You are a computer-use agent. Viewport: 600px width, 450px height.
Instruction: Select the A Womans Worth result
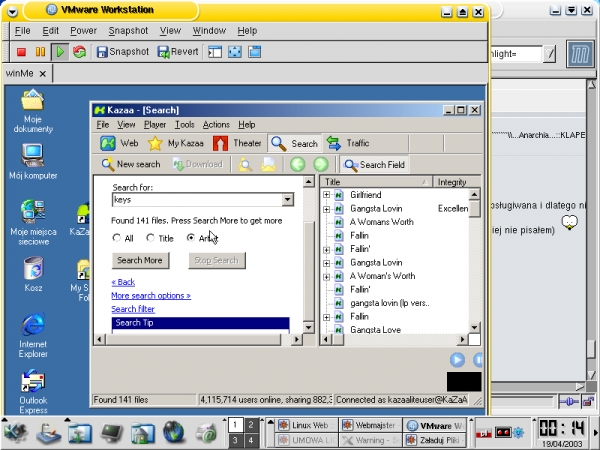click(382, 222)
